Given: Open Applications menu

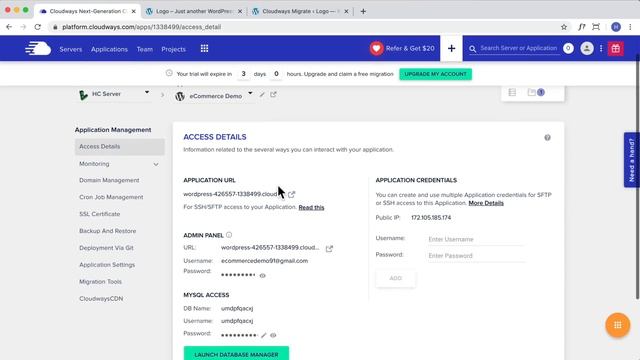Looking at the screenshot, I should click(109, 49).
